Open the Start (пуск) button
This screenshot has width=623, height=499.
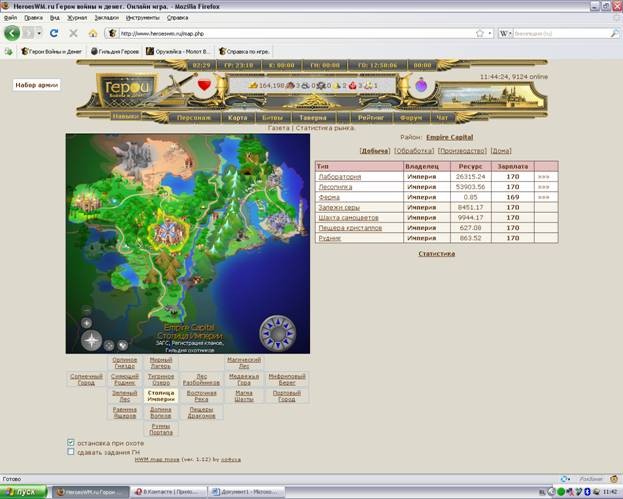click(23, 492)
